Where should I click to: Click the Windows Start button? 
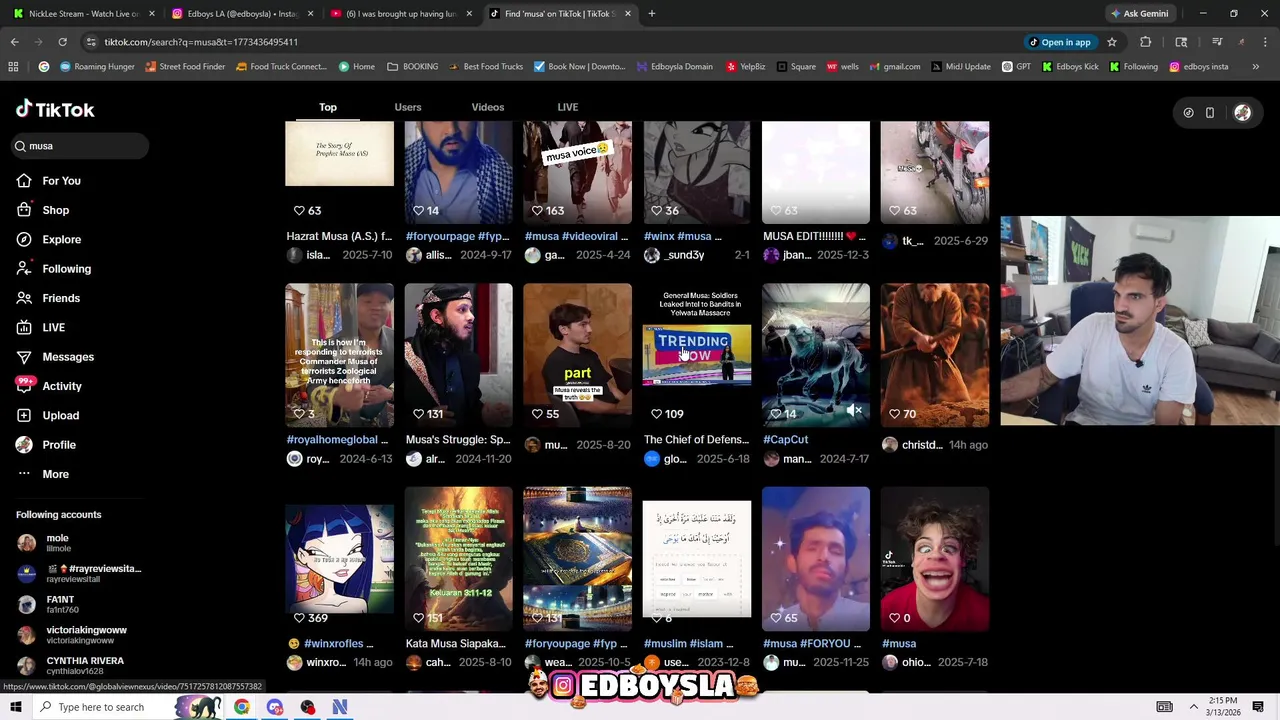coord(15,707)
